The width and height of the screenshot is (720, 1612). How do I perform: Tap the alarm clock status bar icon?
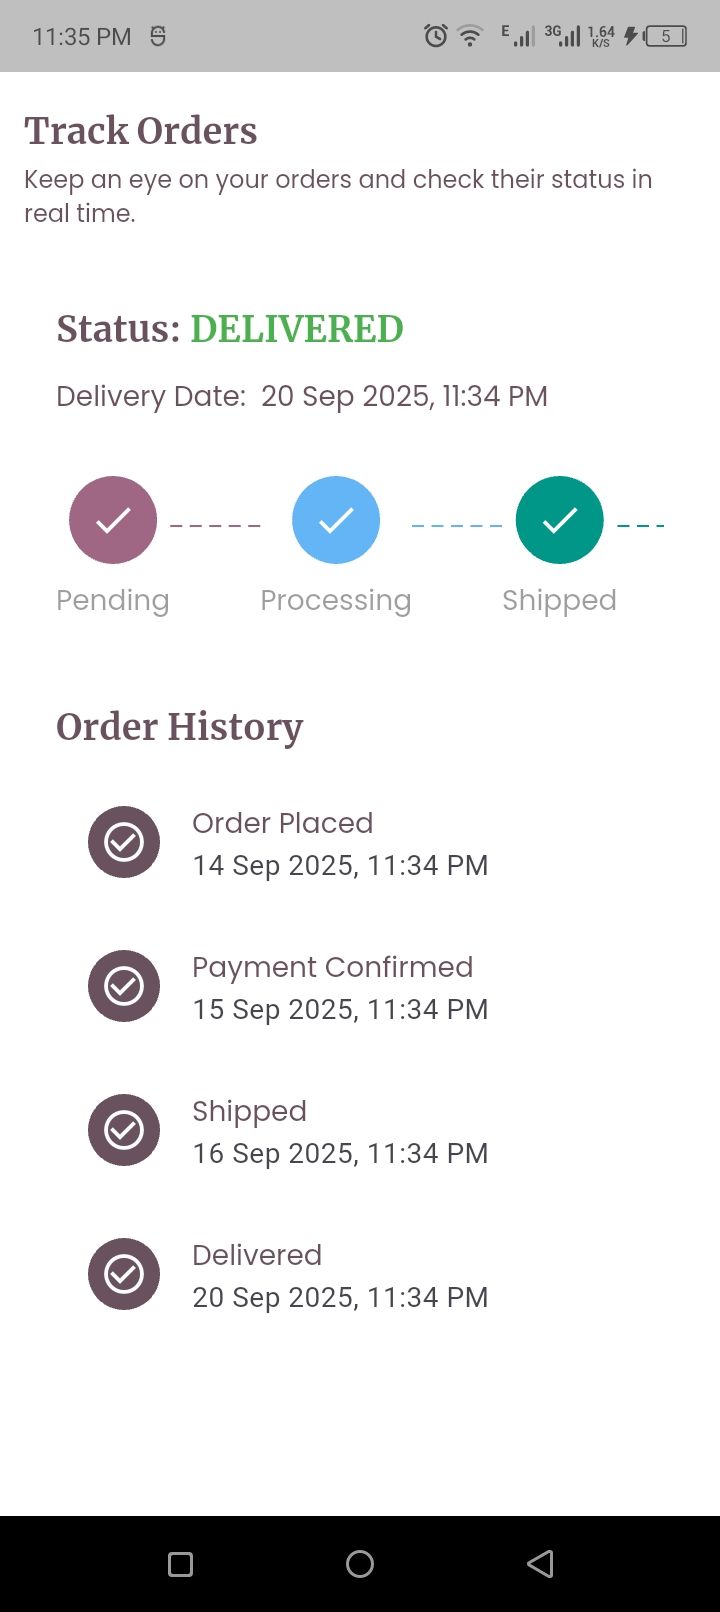tap(435, 37)
